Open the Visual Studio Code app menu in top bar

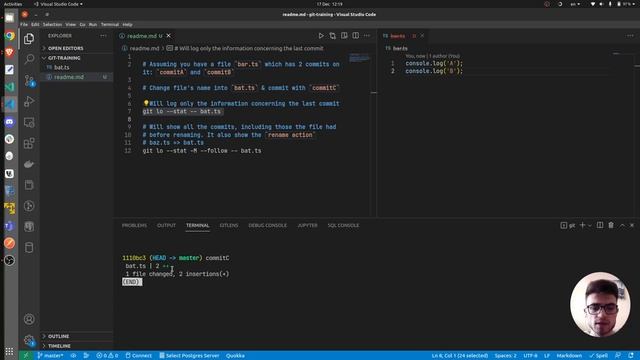tap(58, 4)
